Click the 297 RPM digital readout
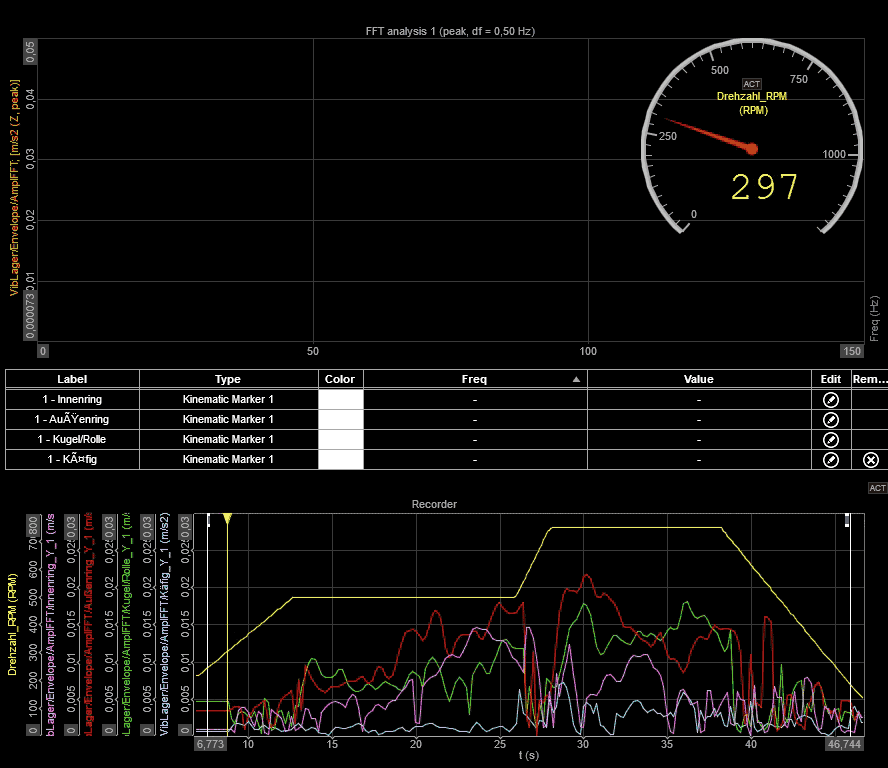The image size is (888, 768). [764, 187]
